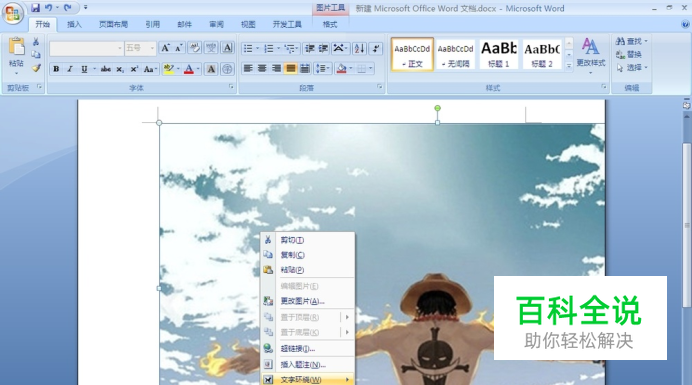Select the 标题 1 style
The width and height of the screenshot is (692, 385).
click(499, 54)
